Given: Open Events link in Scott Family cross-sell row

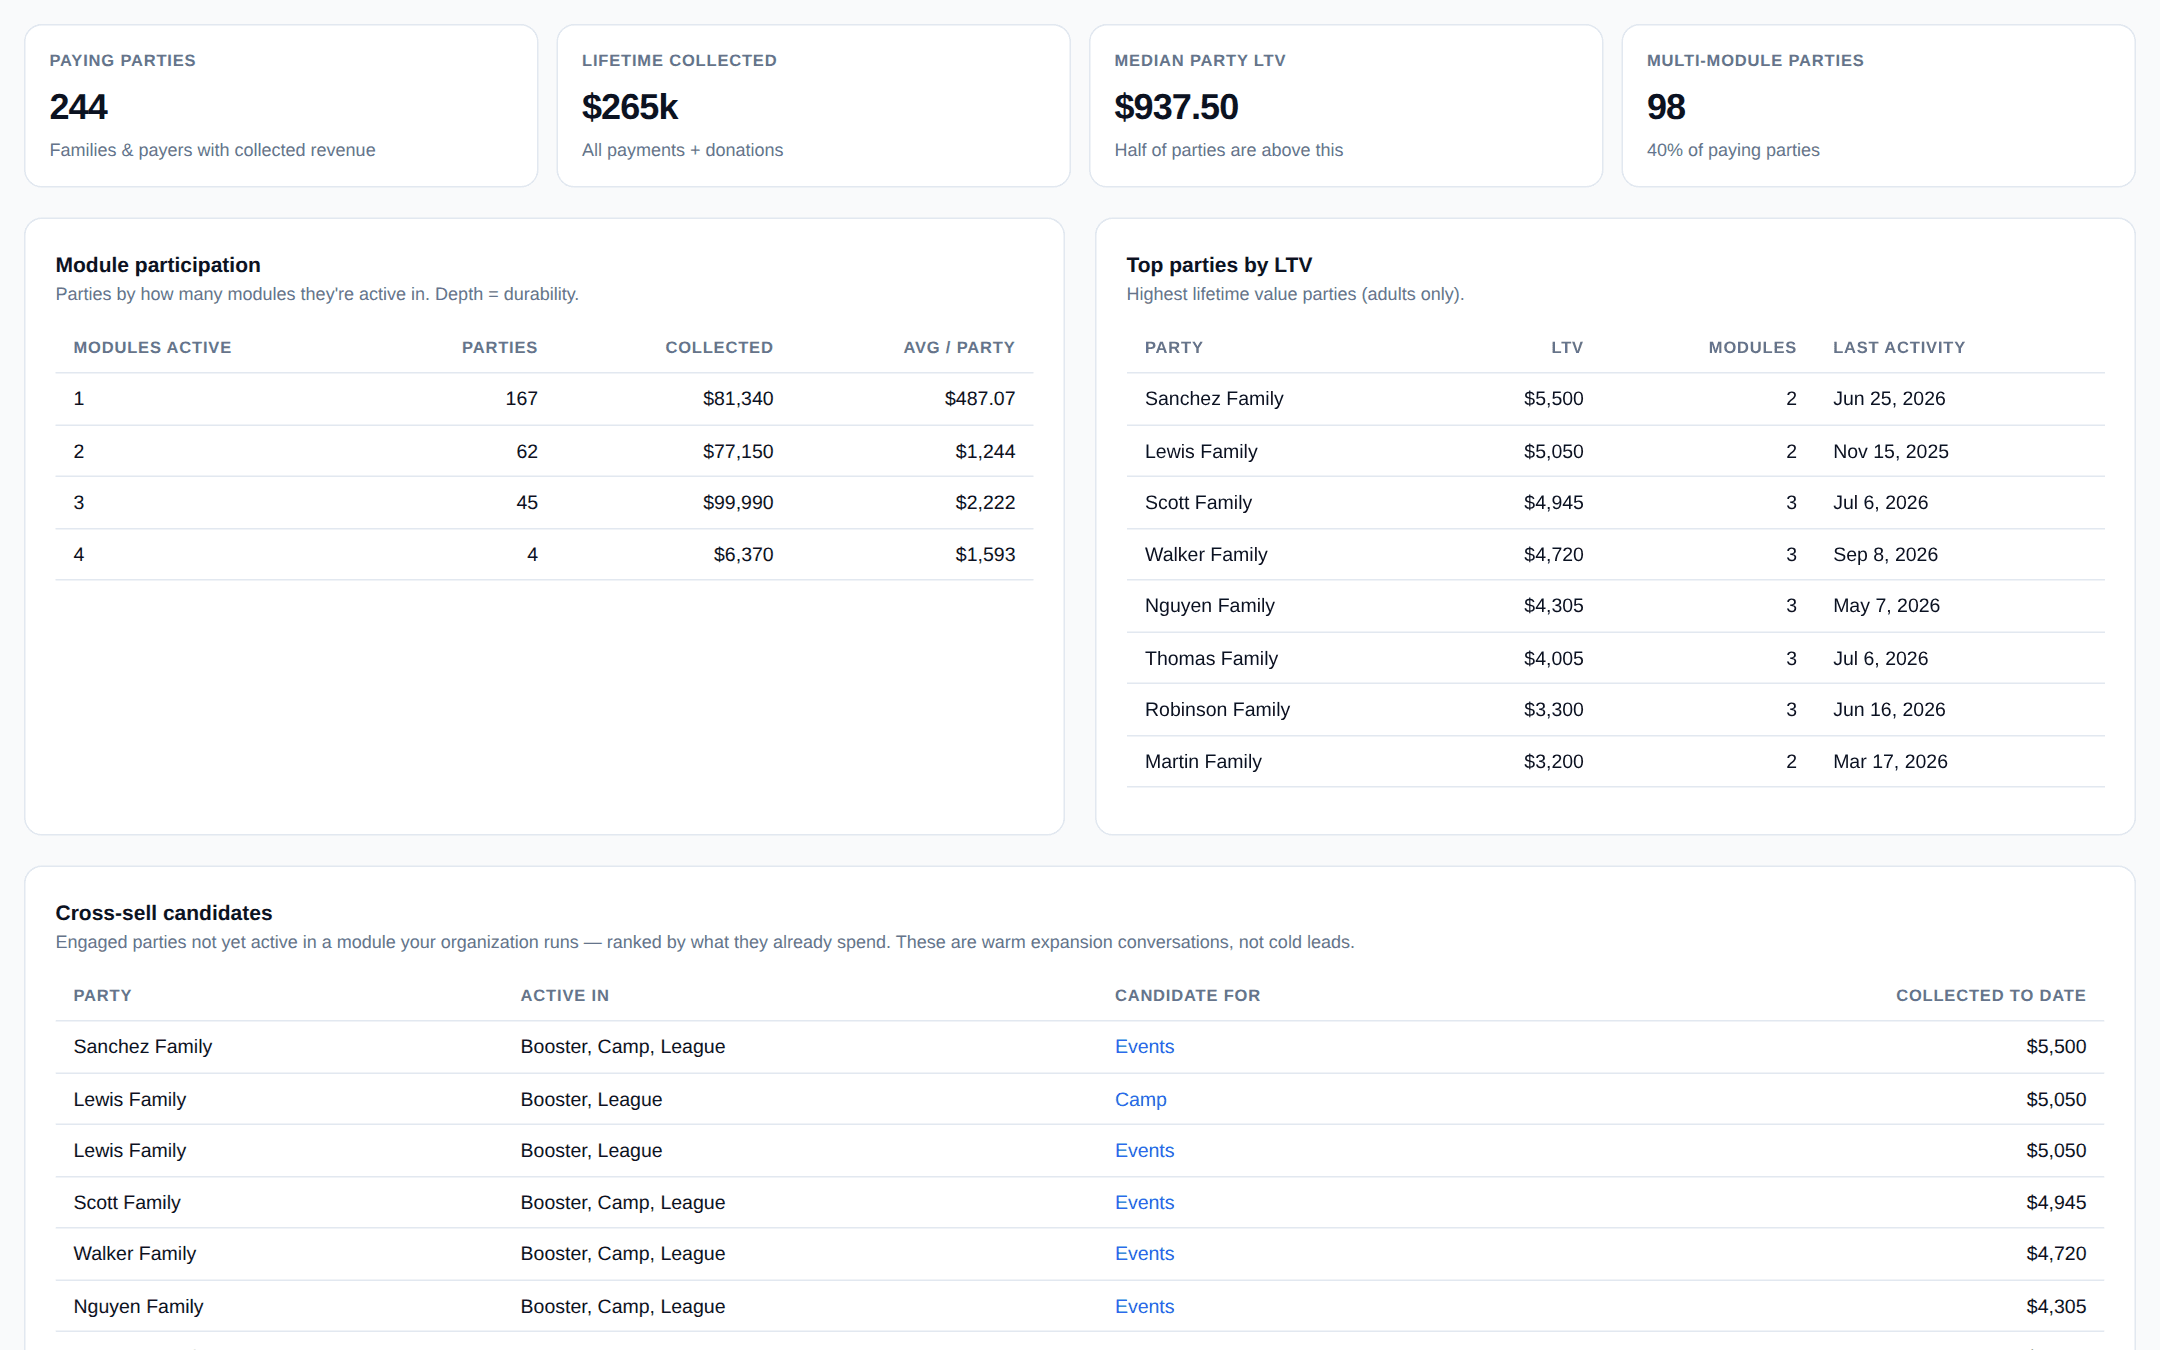Looking at the screenshot, I should pos(1144,1202).
